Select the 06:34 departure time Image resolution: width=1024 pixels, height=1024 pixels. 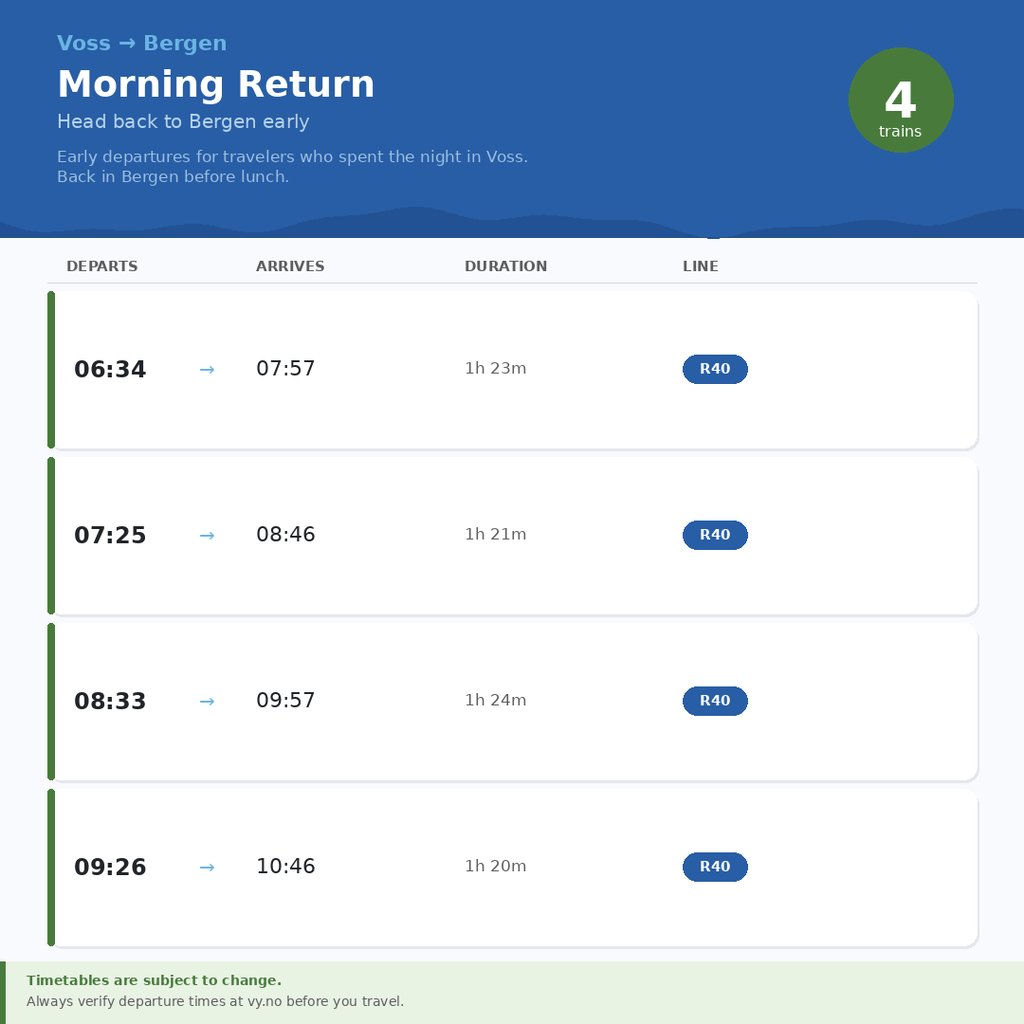point(110,370)
